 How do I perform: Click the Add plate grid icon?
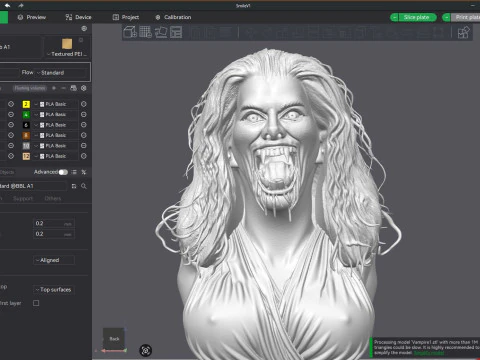coord(145,32)
